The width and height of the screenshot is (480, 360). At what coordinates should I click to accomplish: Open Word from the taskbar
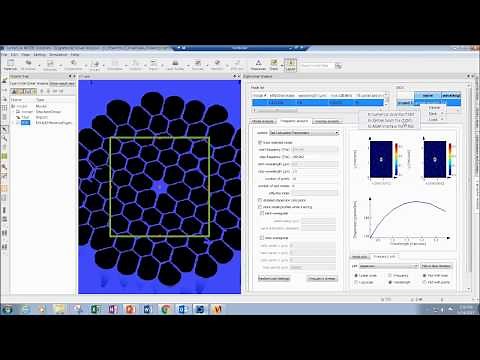[x=147, y=309]
